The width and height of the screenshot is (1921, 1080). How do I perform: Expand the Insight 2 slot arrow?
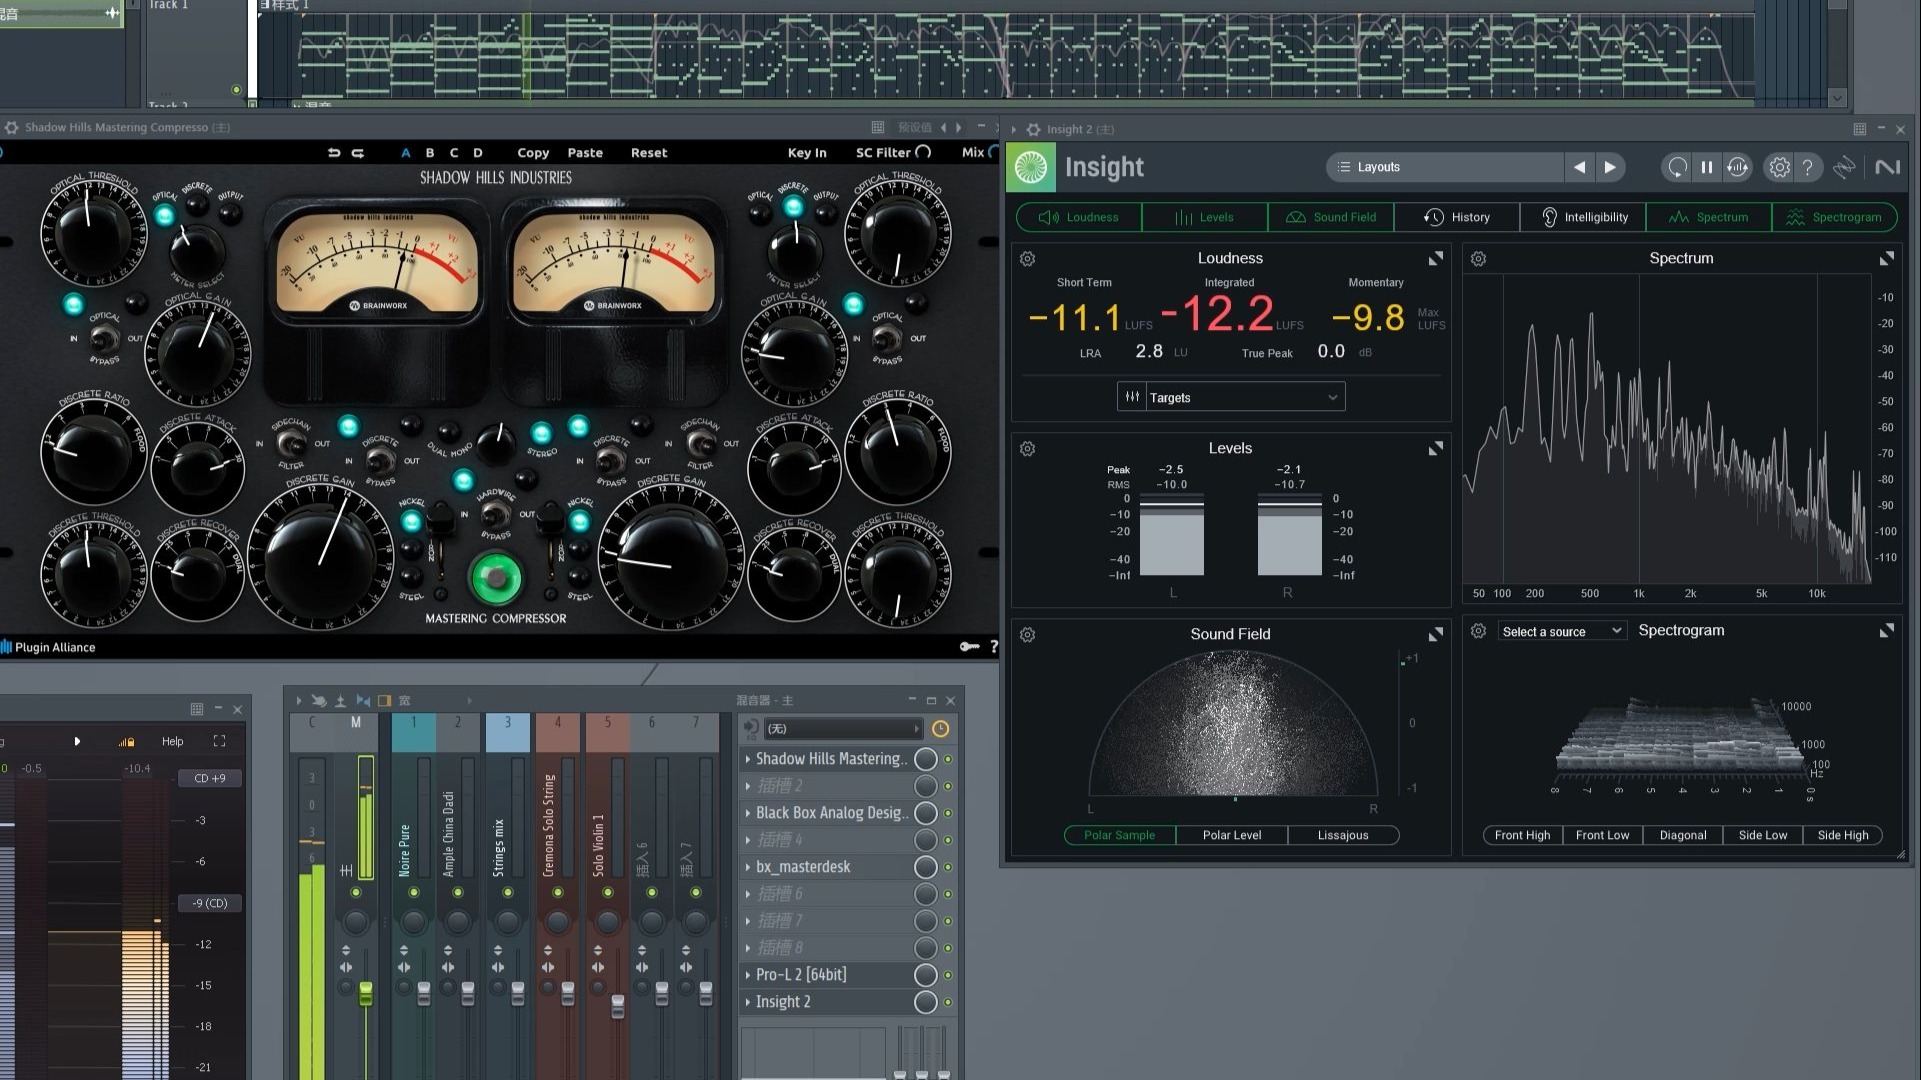click(748, 1002)
